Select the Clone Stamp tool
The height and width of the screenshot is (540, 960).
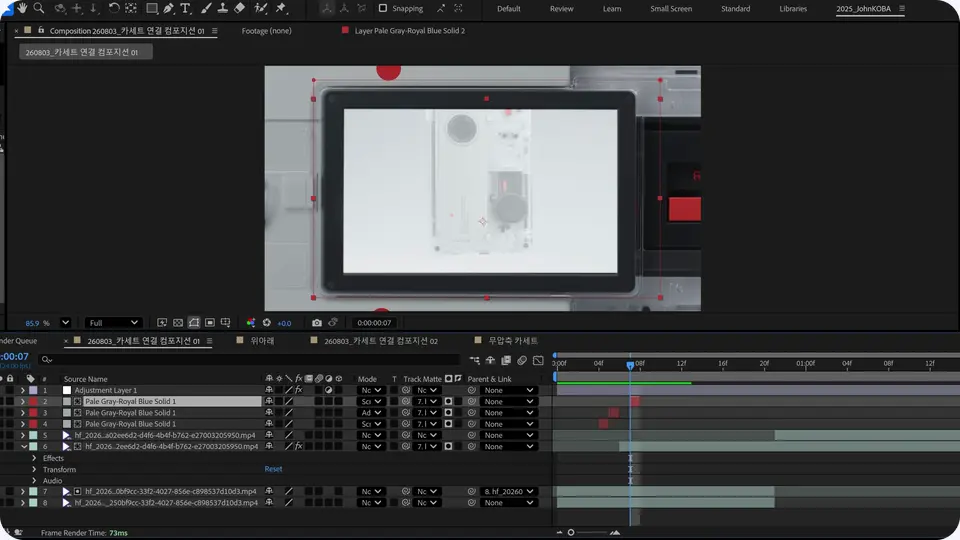pyautogui.click(x=223, y=8)
